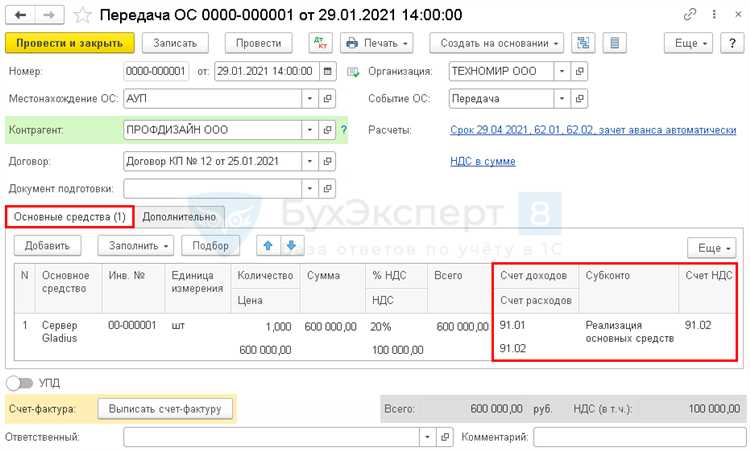Switch to Основные средства (1) tab
The width and height of the screenshot is (750, 451).
coord(70,217)
